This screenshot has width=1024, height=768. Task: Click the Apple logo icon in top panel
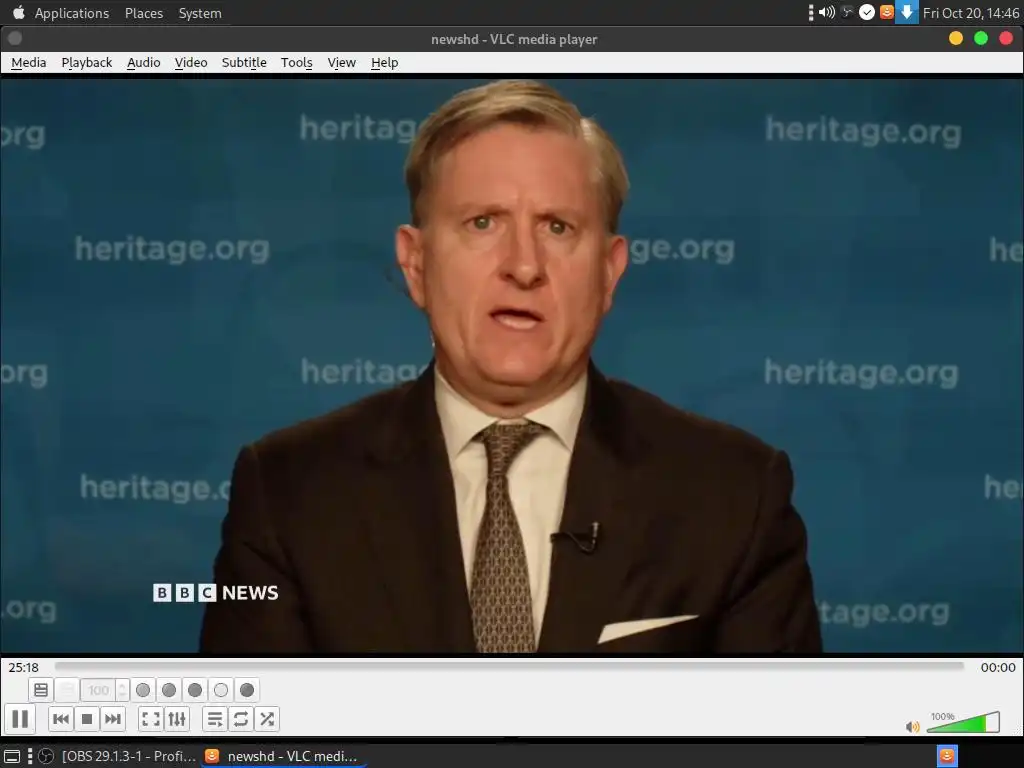click(x=18, y=12)
